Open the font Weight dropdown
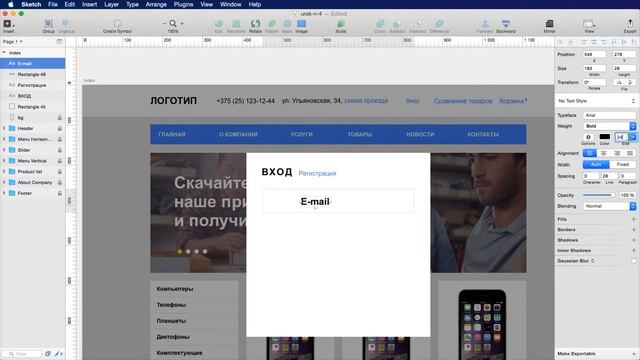The image size is (640, 360). tap(609, 126)
